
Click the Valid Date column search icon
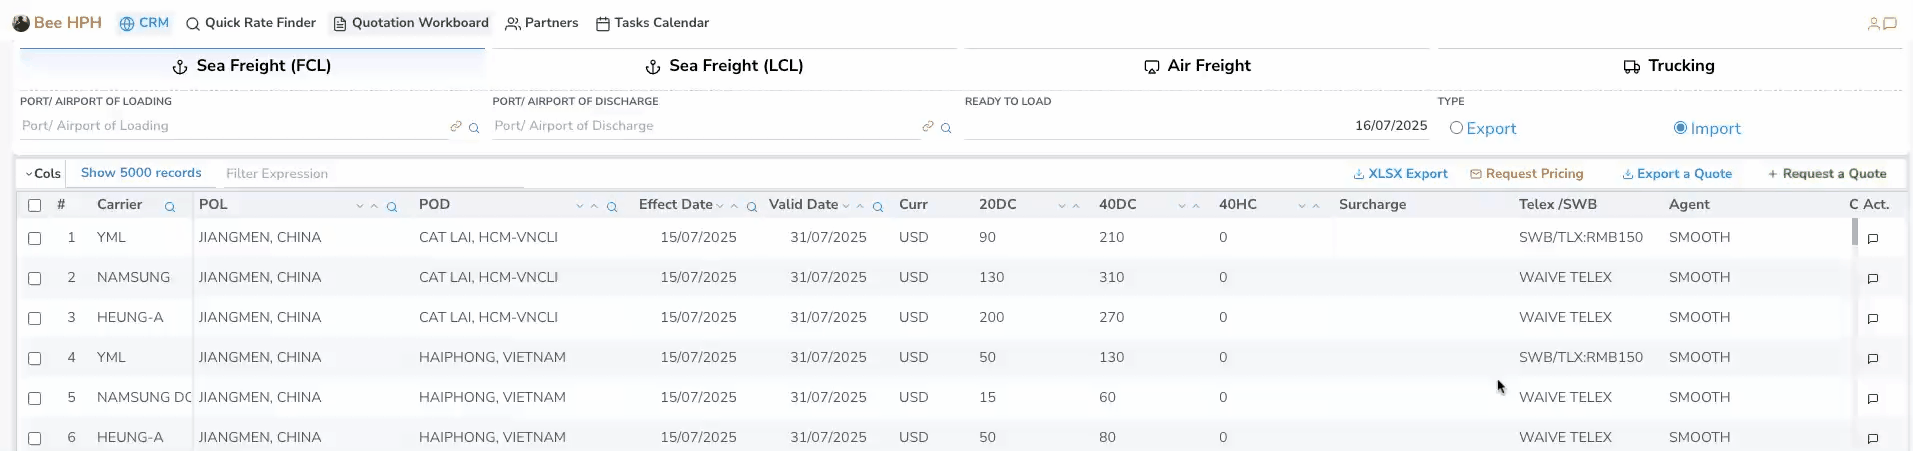(877, 207)
